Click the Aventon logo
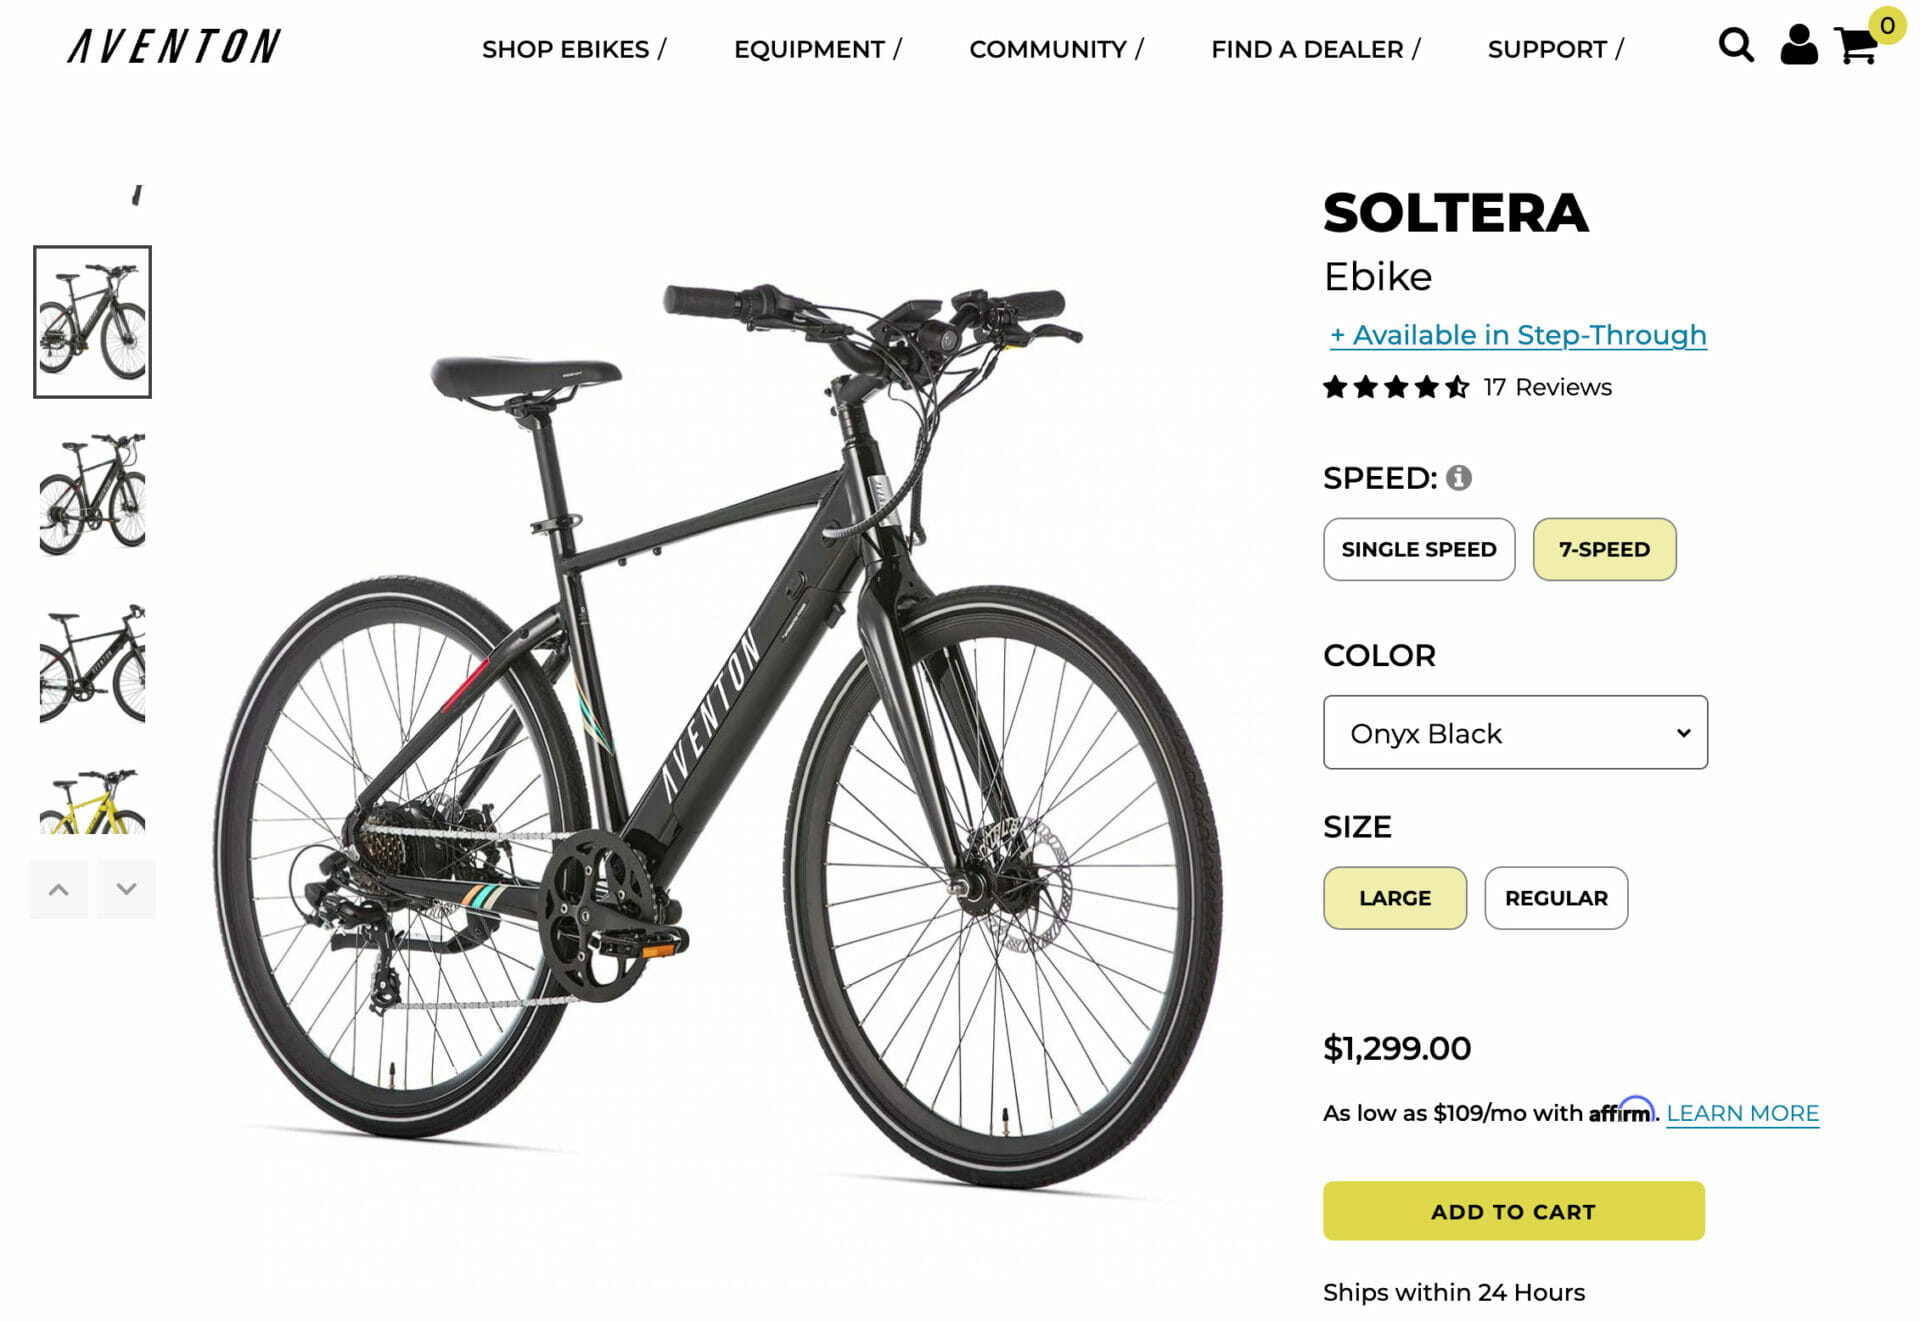 [170, 46]
